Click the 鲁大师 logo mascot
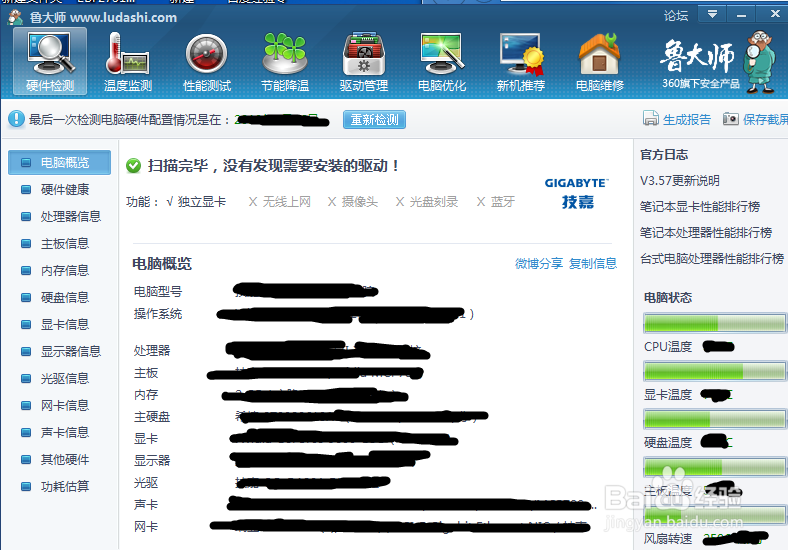788x550 pixels. [759, 61]
